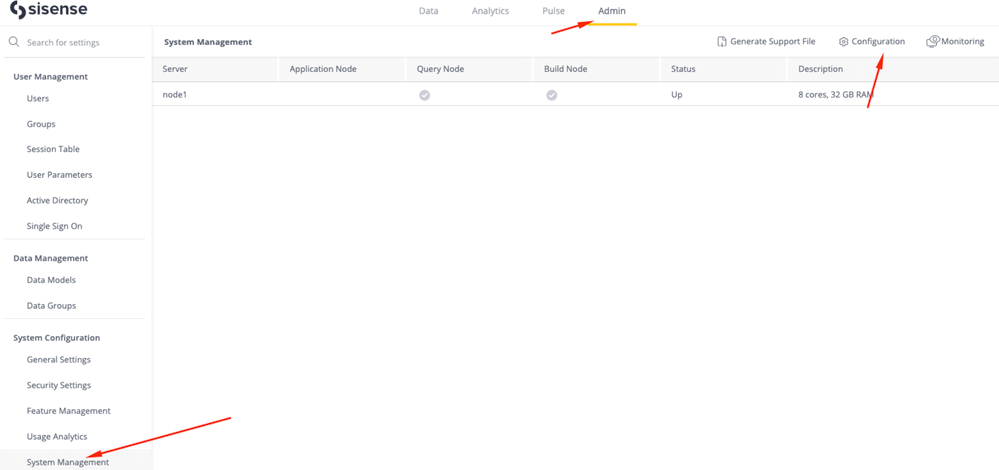Open Feature Management settings
This screenshot has height=470, width=999.
point(68,411)
